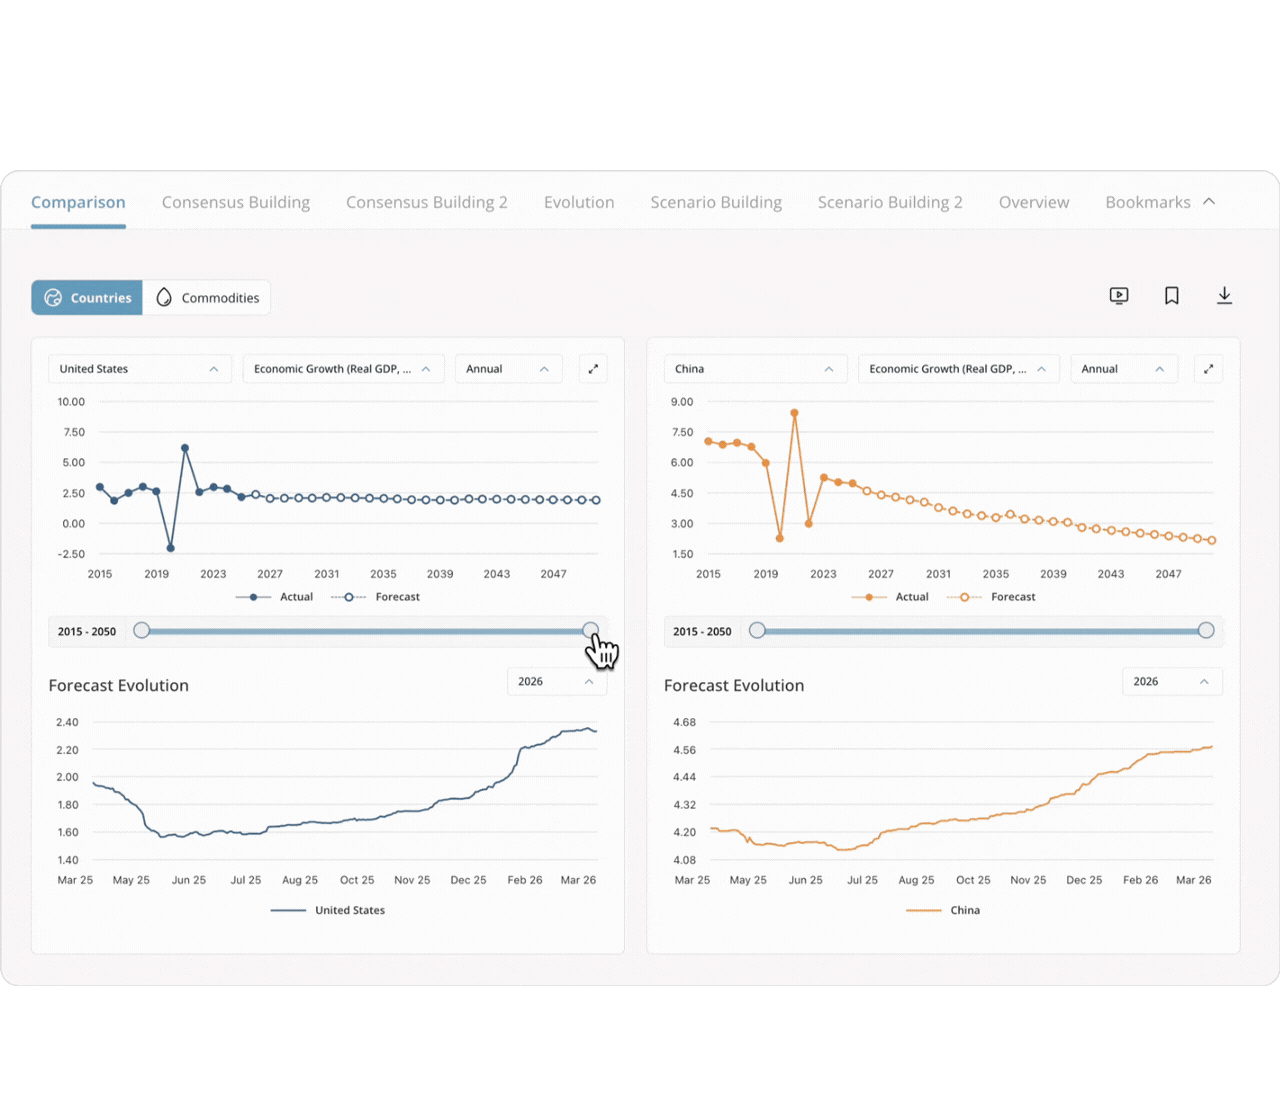Screen dimensions: 1280x1120
Task: Click the globe icon in Countries
Action: (x=53, y=298)
